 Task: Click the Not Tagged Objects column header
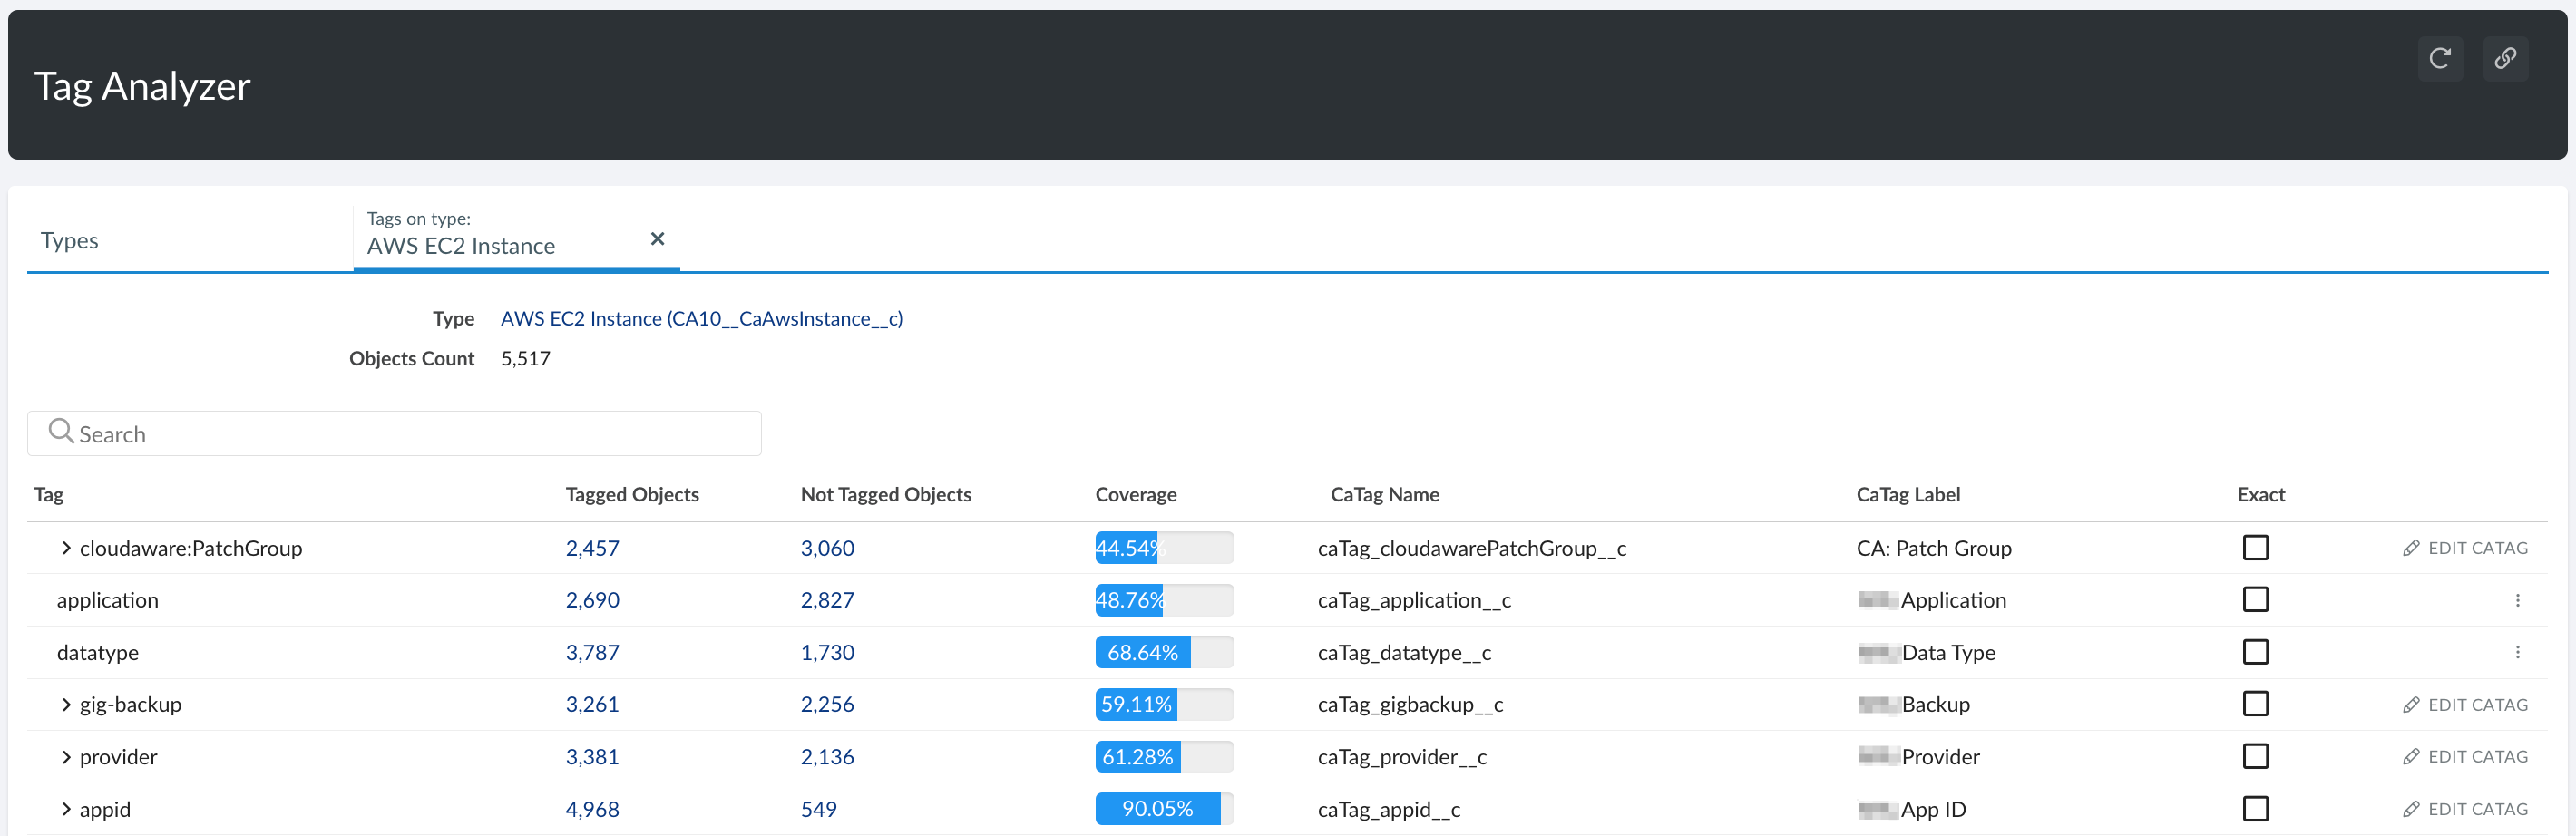click(885, 494)
